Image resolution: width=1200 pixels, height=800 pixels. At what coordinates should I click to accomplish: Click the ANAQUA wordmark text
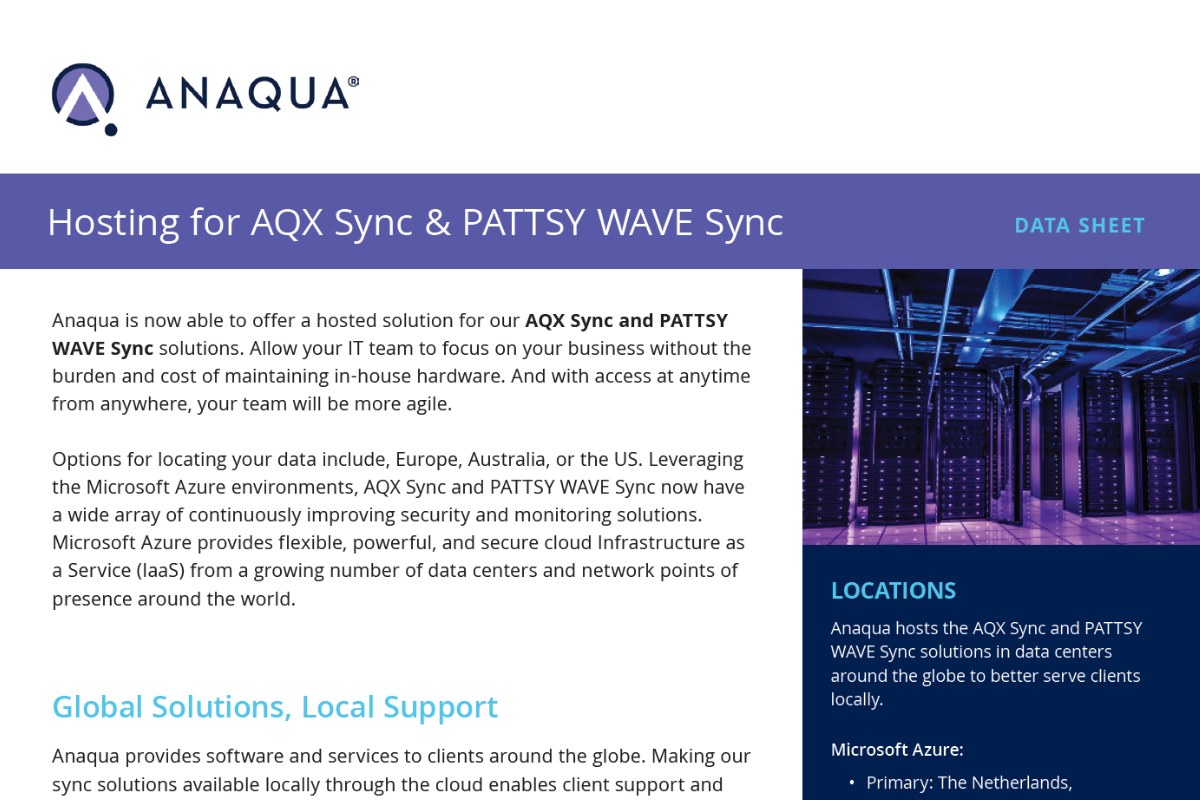click(x=252, y=94)
